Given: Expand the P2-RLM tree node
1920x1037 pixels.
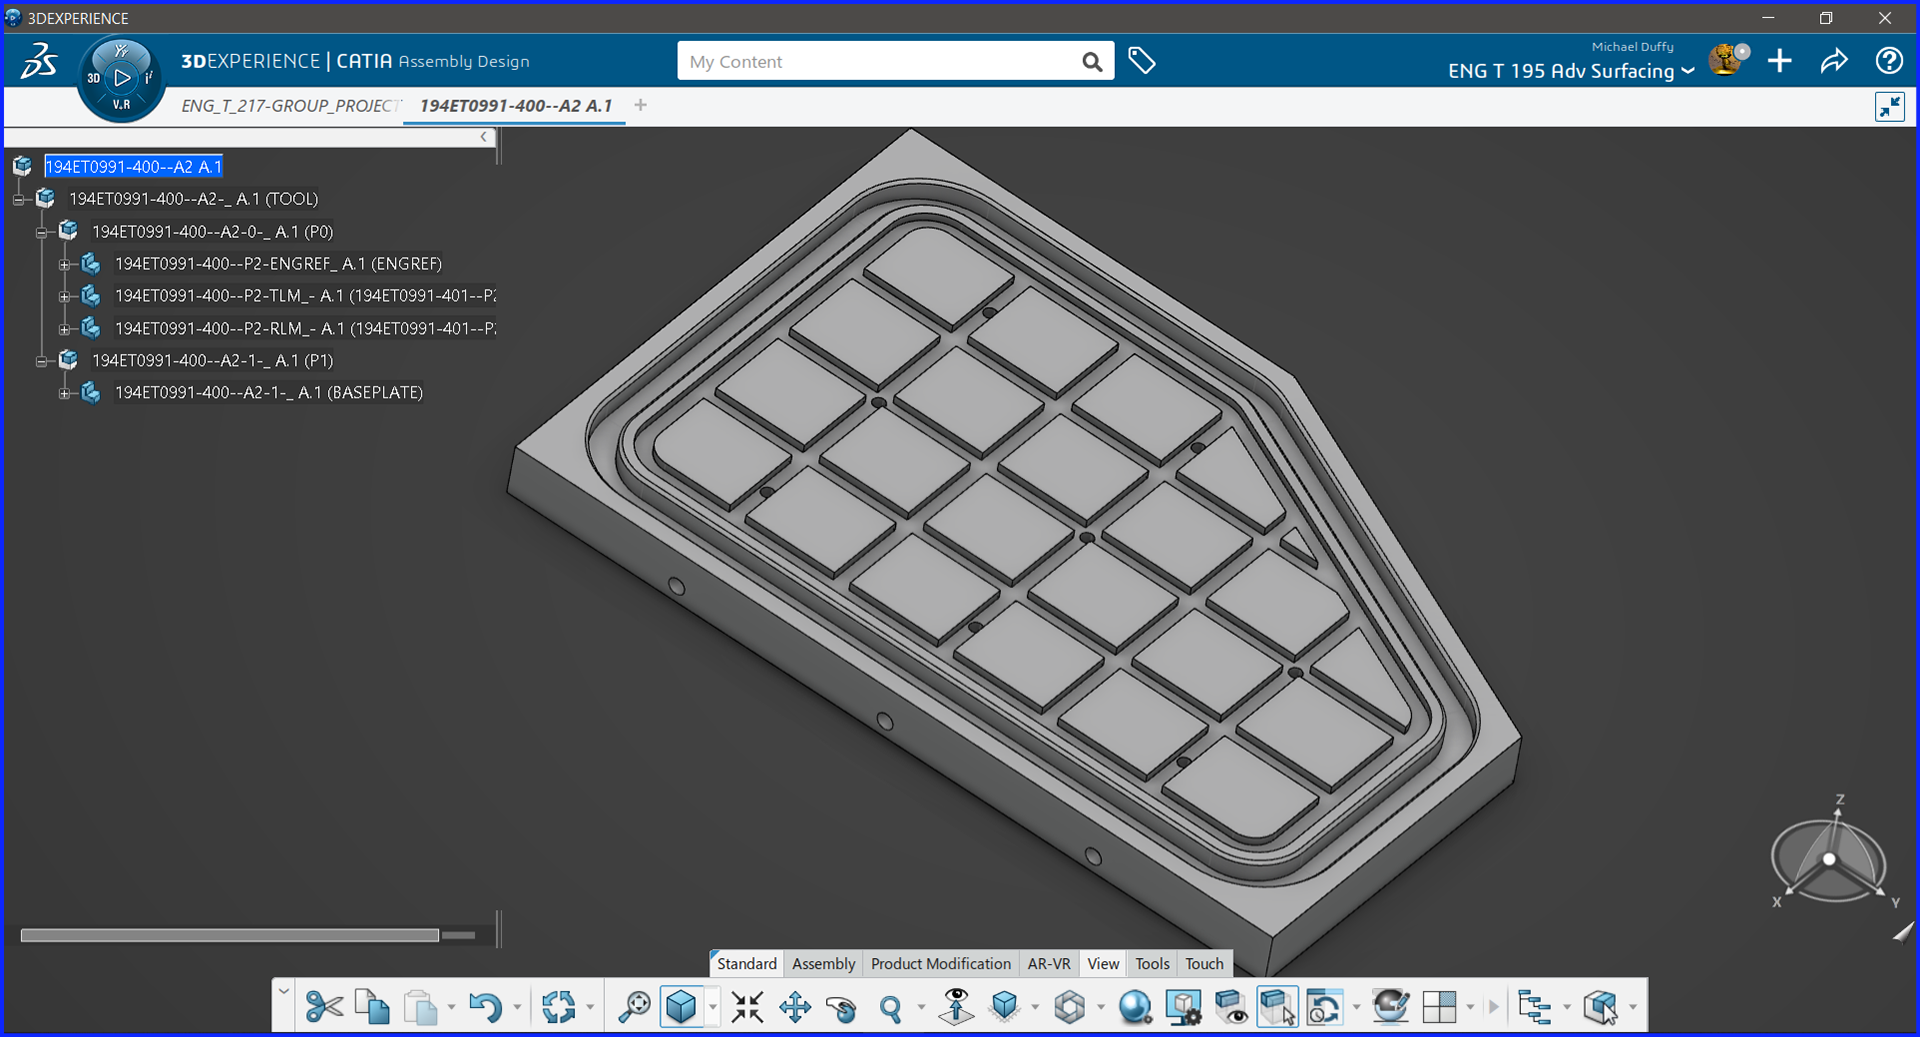Looking at the screenshot, I should coord(64,329).
